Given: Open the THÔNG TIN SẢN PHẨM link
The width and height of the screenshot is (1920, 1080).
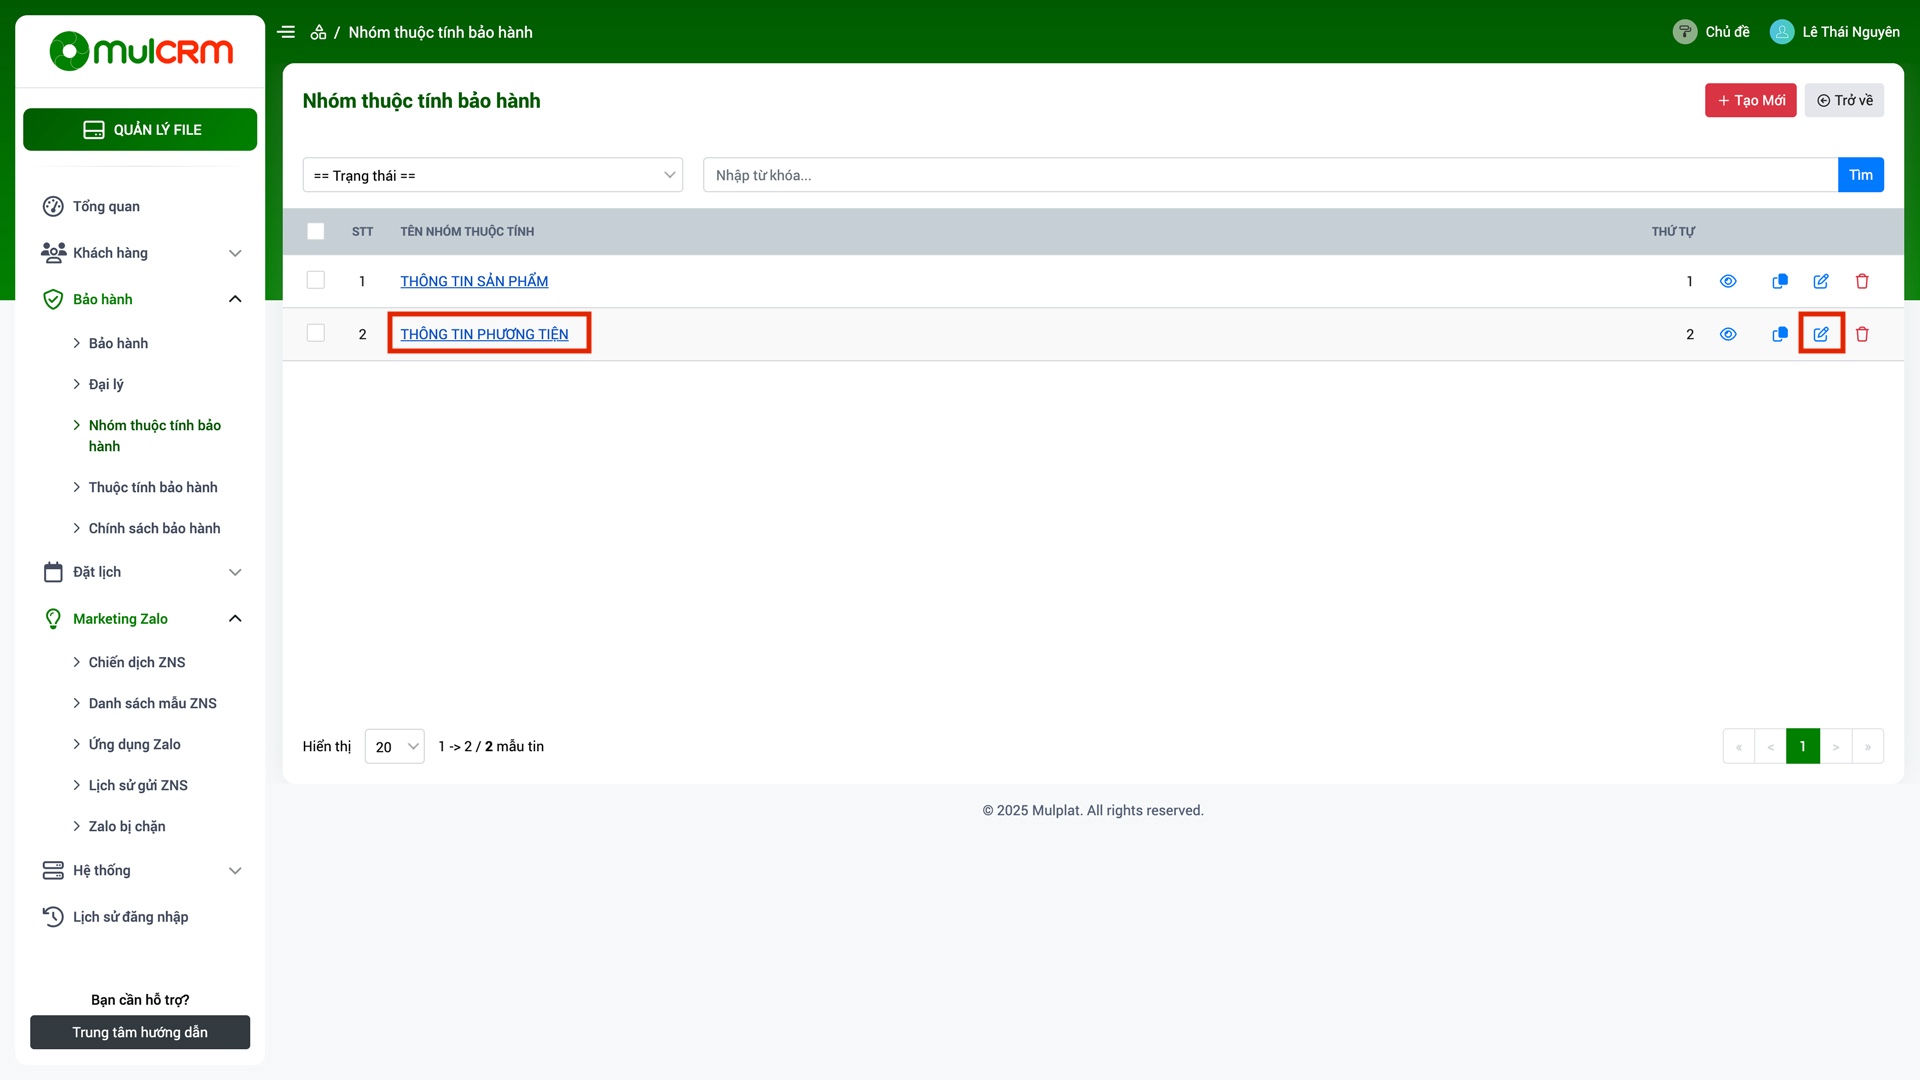Looking at the screenshot, I should pos(474,281).
